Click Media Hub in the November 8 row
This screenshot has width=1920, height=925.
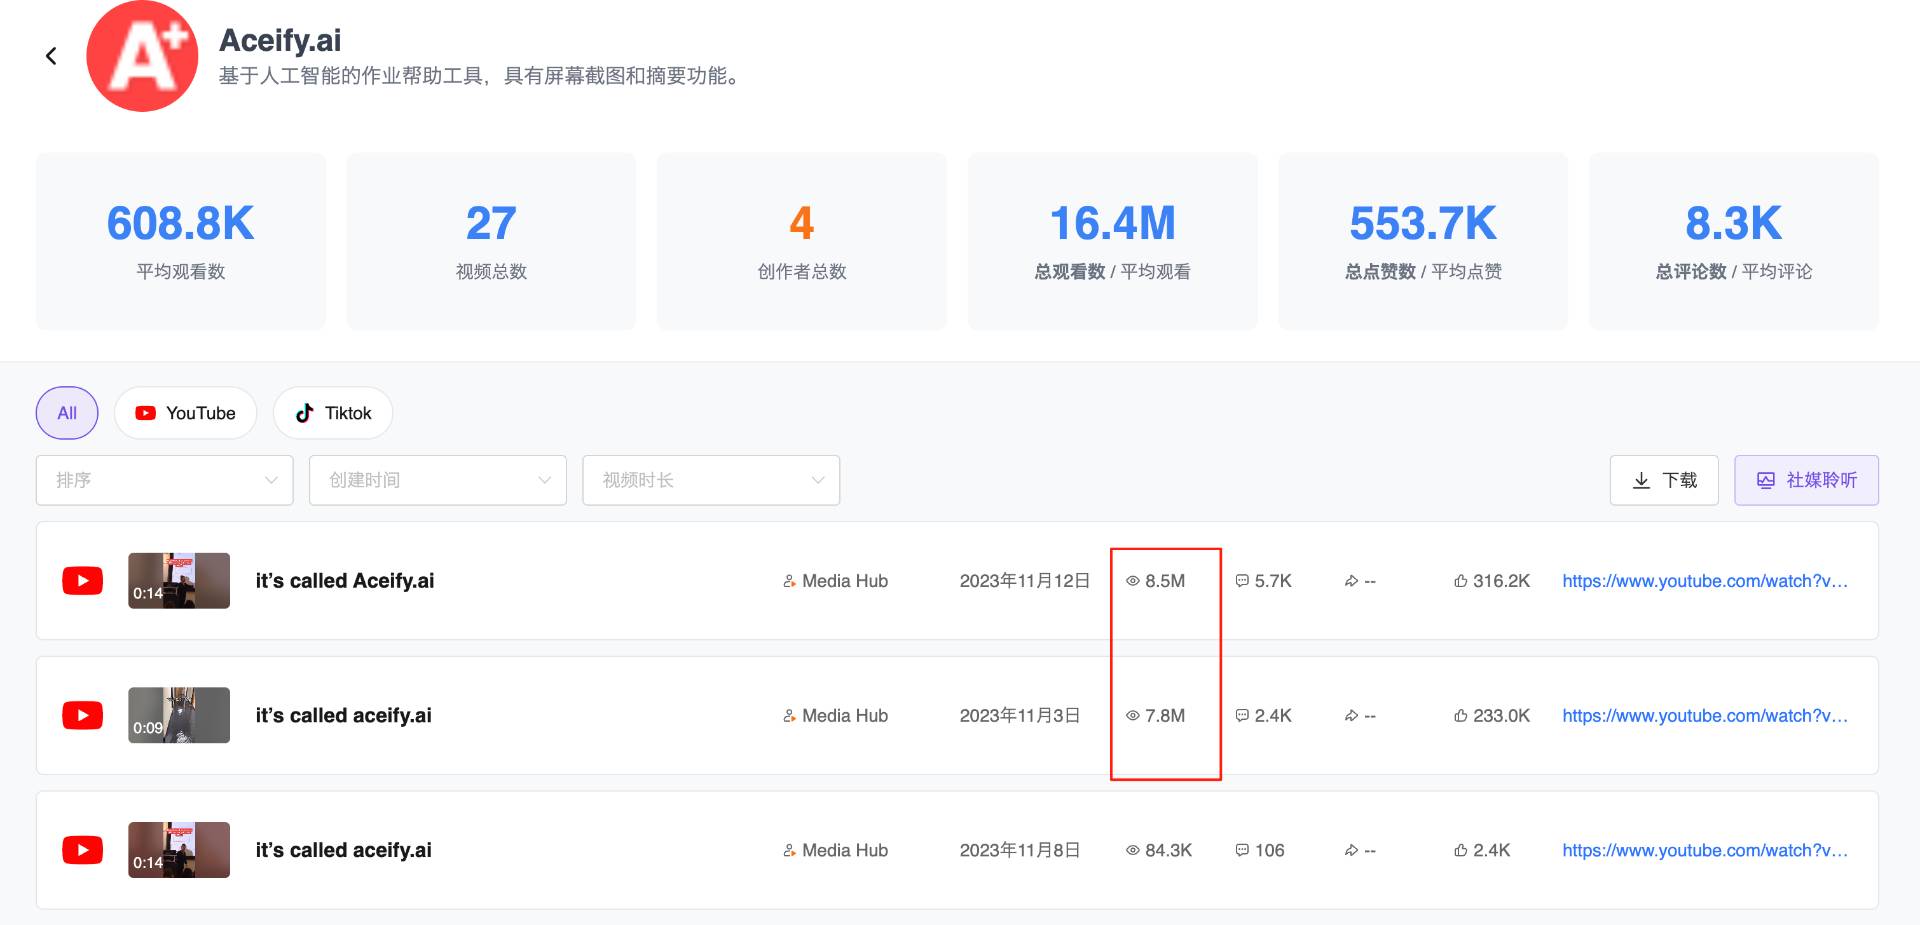pos(845,850)
